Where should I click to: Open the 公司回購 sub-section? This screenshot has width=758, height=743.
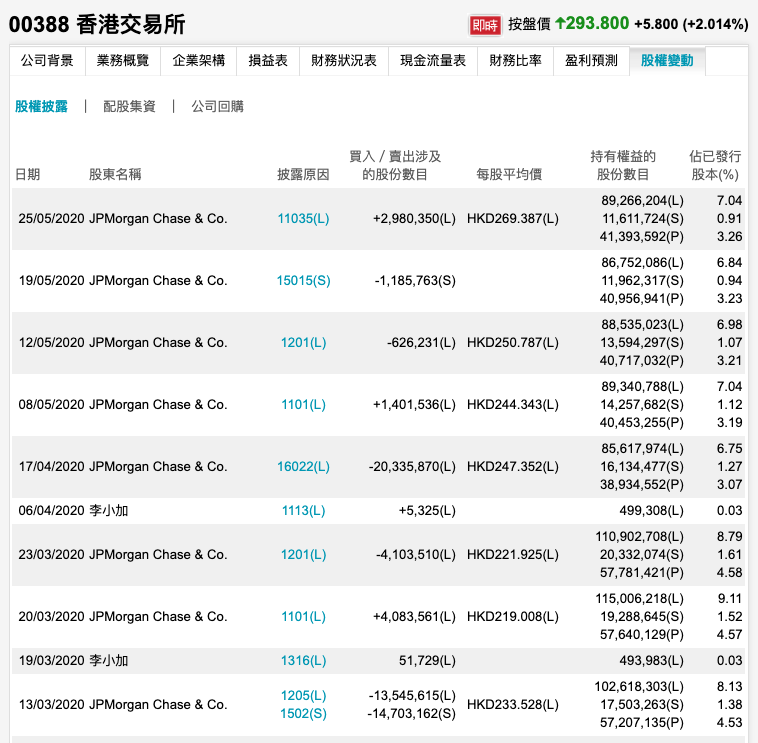click(218, 106)
